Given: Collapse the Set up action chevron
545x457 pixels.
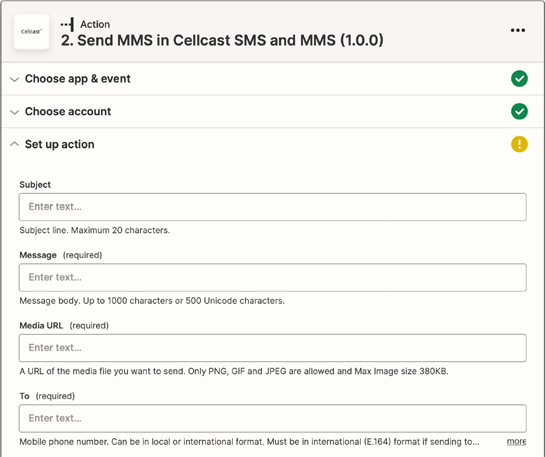Looking at the screenshot, I should point(14,144).
